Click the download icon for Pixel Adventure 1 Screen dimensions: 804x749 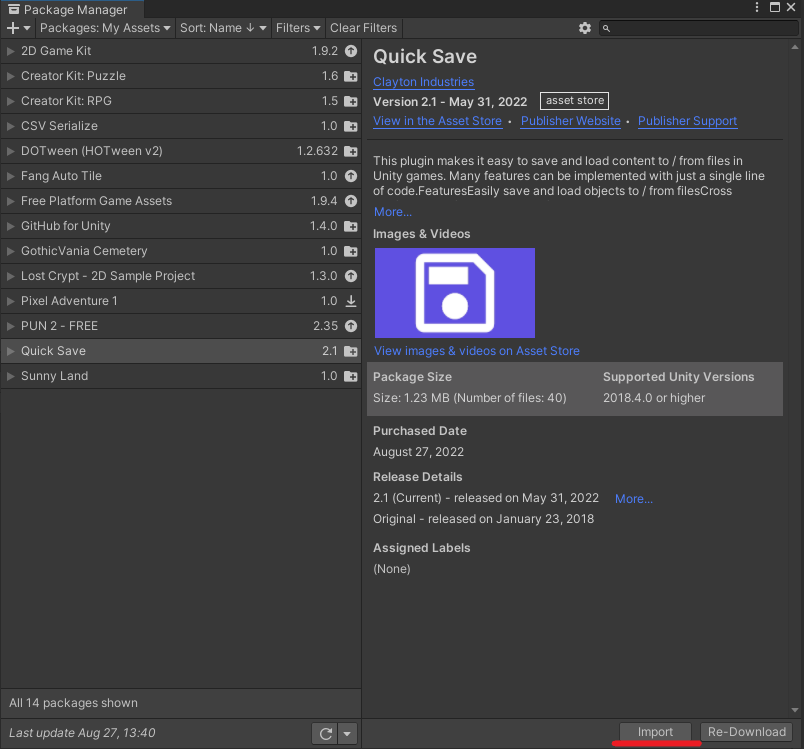(x=351, y=301)
